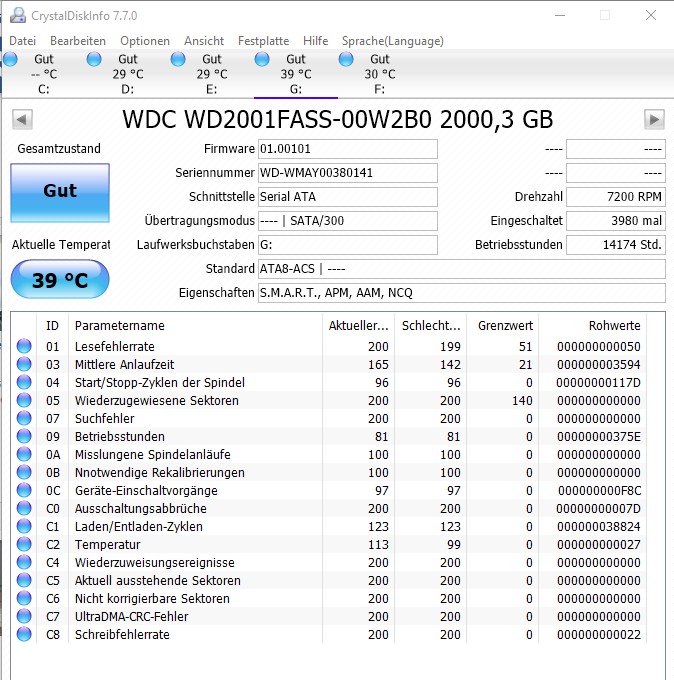Image resolution: width=674 pixels, height=680 pixels.
Task: Click the ID column header
Action: pyautogui.click(x=52, y=325)
